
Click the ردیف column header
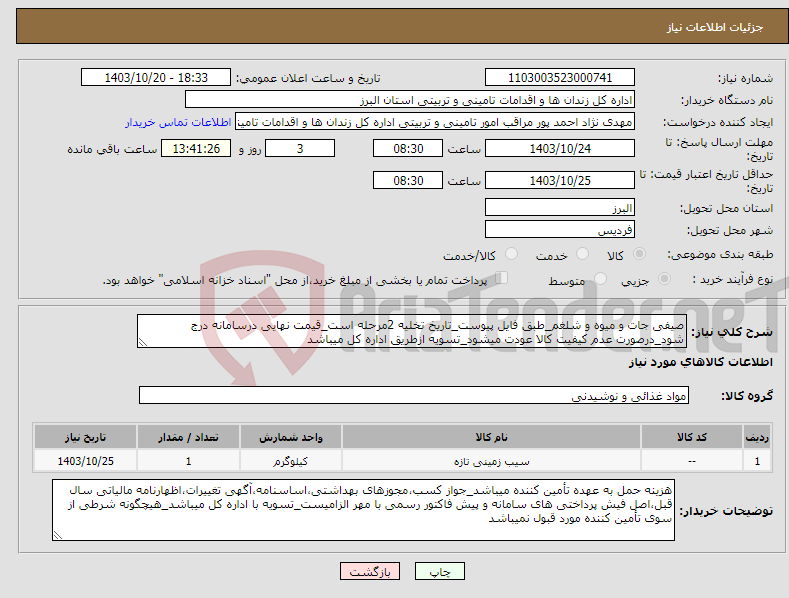[757, 437]
